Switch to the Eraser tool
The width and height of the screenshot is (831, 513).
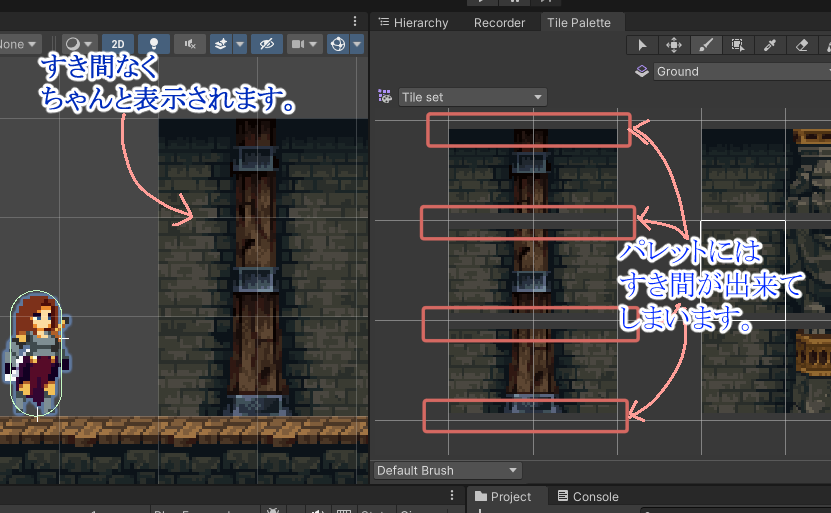tap(801, 45)
